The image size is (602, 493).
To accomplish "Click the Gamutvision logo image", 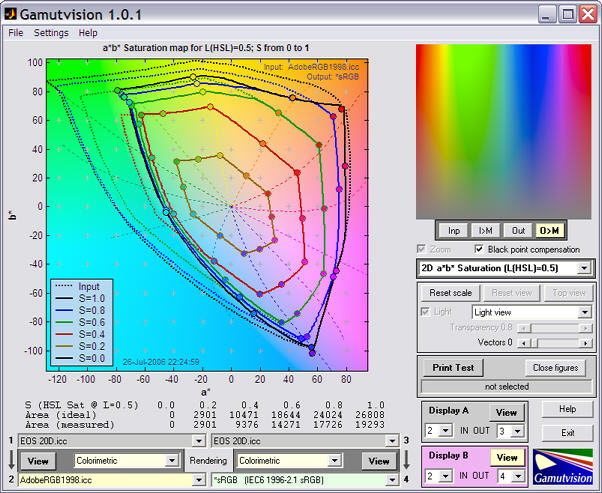I will pos(563,467).
